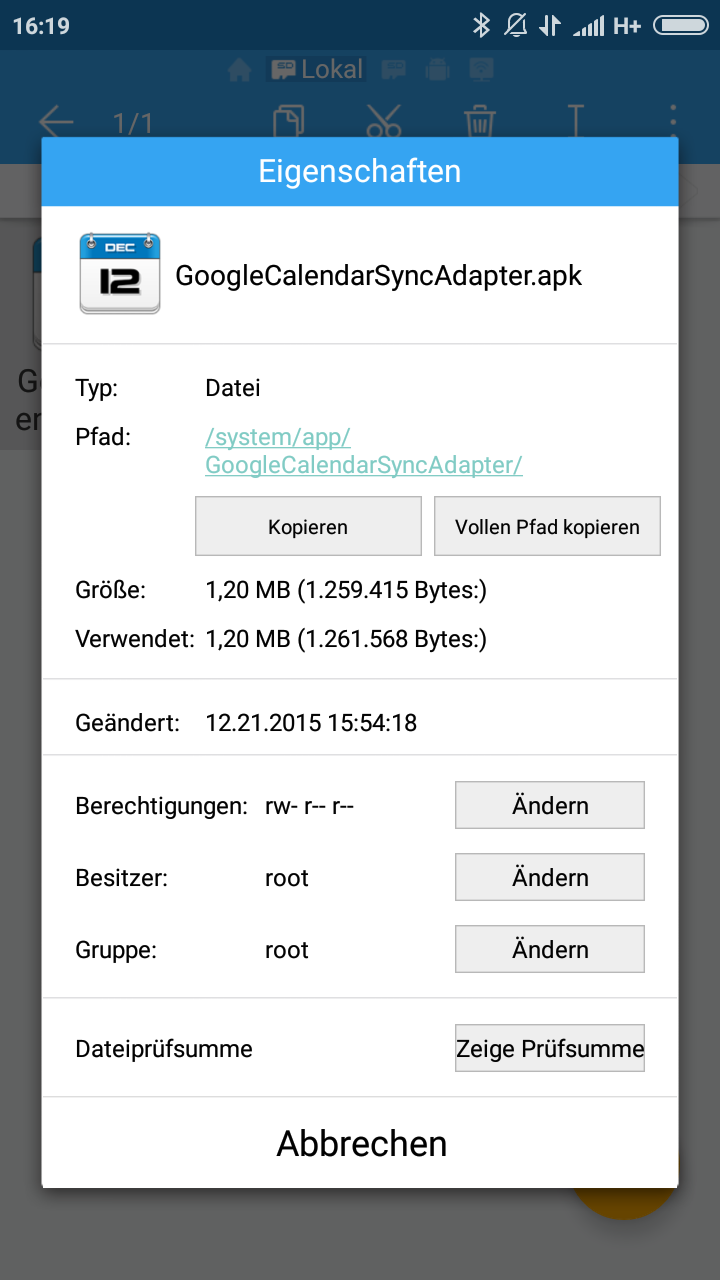Viewport: 720px width, 1280px height.
Task: Tap the GoogleCalendarSyncAdapter calendar app icon
Action: [x=120, y=274]
